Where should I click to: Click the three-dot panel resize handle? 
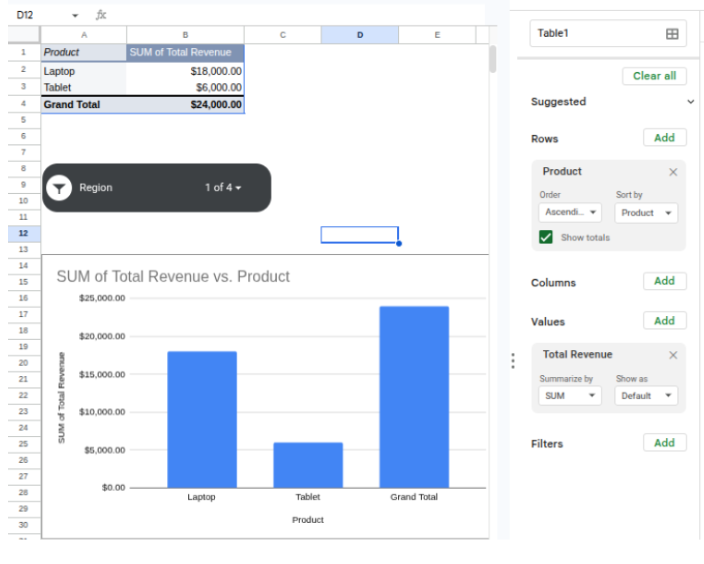[513, 360]
